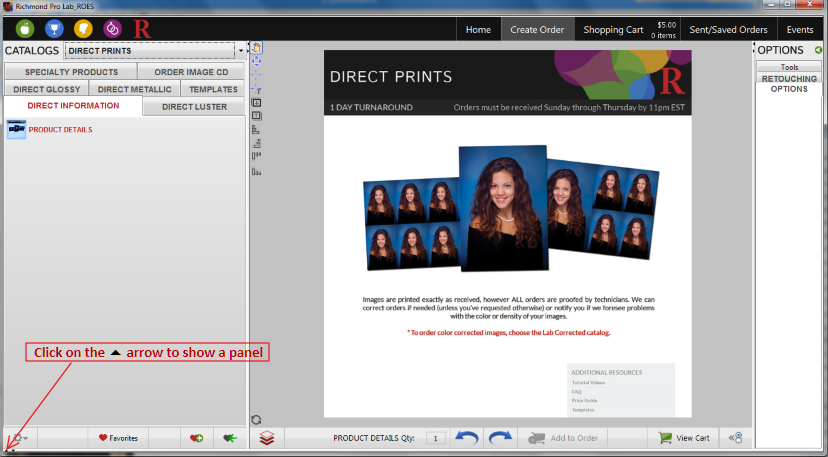Open the settings gear dropdown
Screen dimensions: 828x457
point(18,438)
